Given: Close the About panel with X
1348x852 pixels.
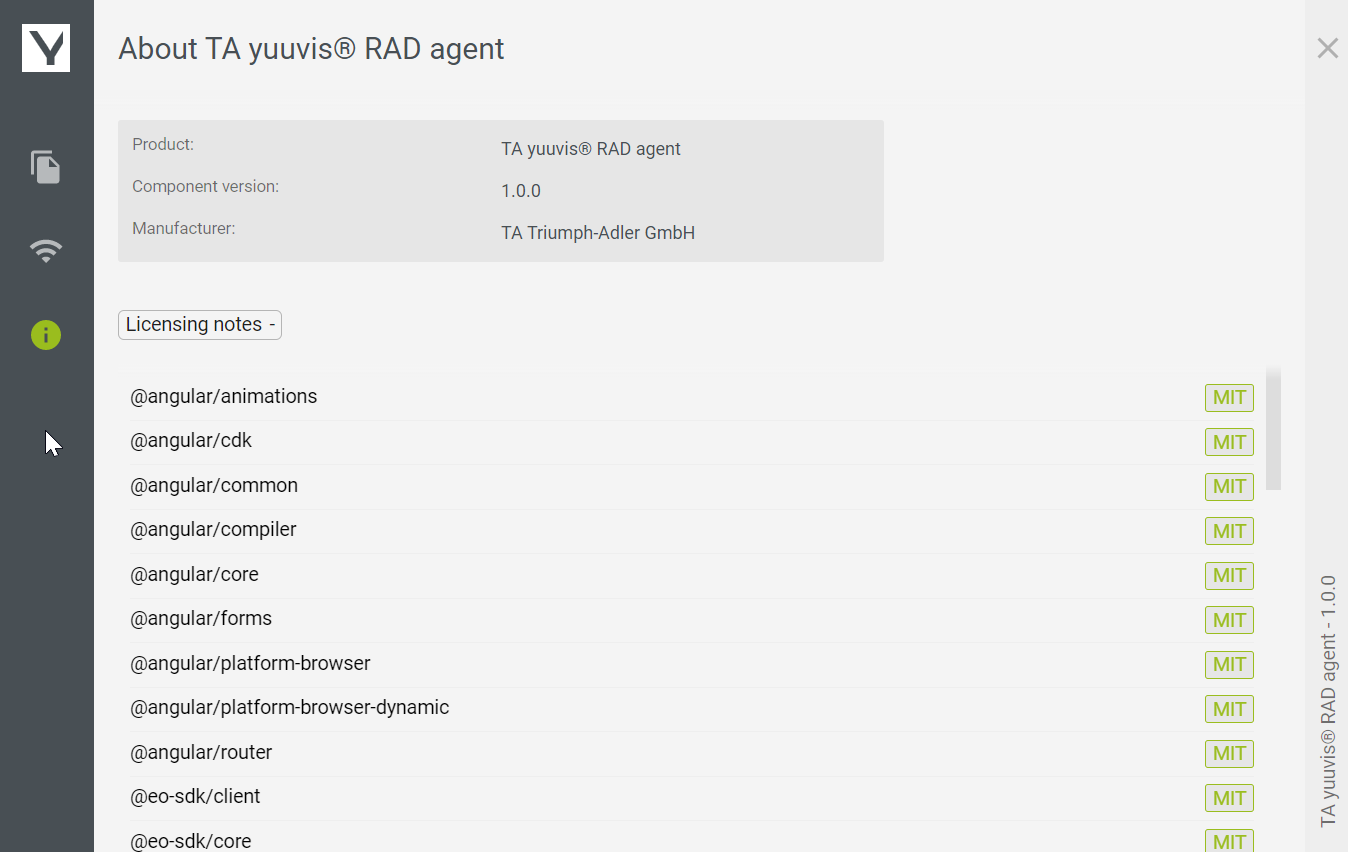Looking at the screenshot, I should click(1327, 48).
